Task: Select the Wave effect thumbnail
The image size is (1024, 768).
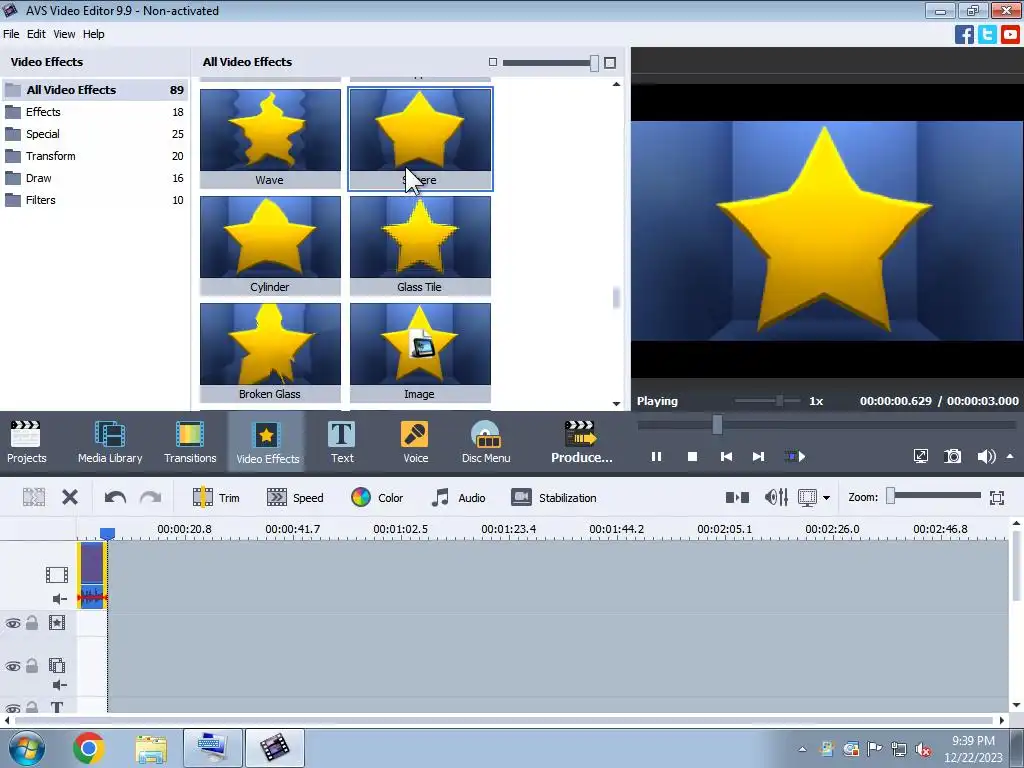Action: tap(270, 138)
